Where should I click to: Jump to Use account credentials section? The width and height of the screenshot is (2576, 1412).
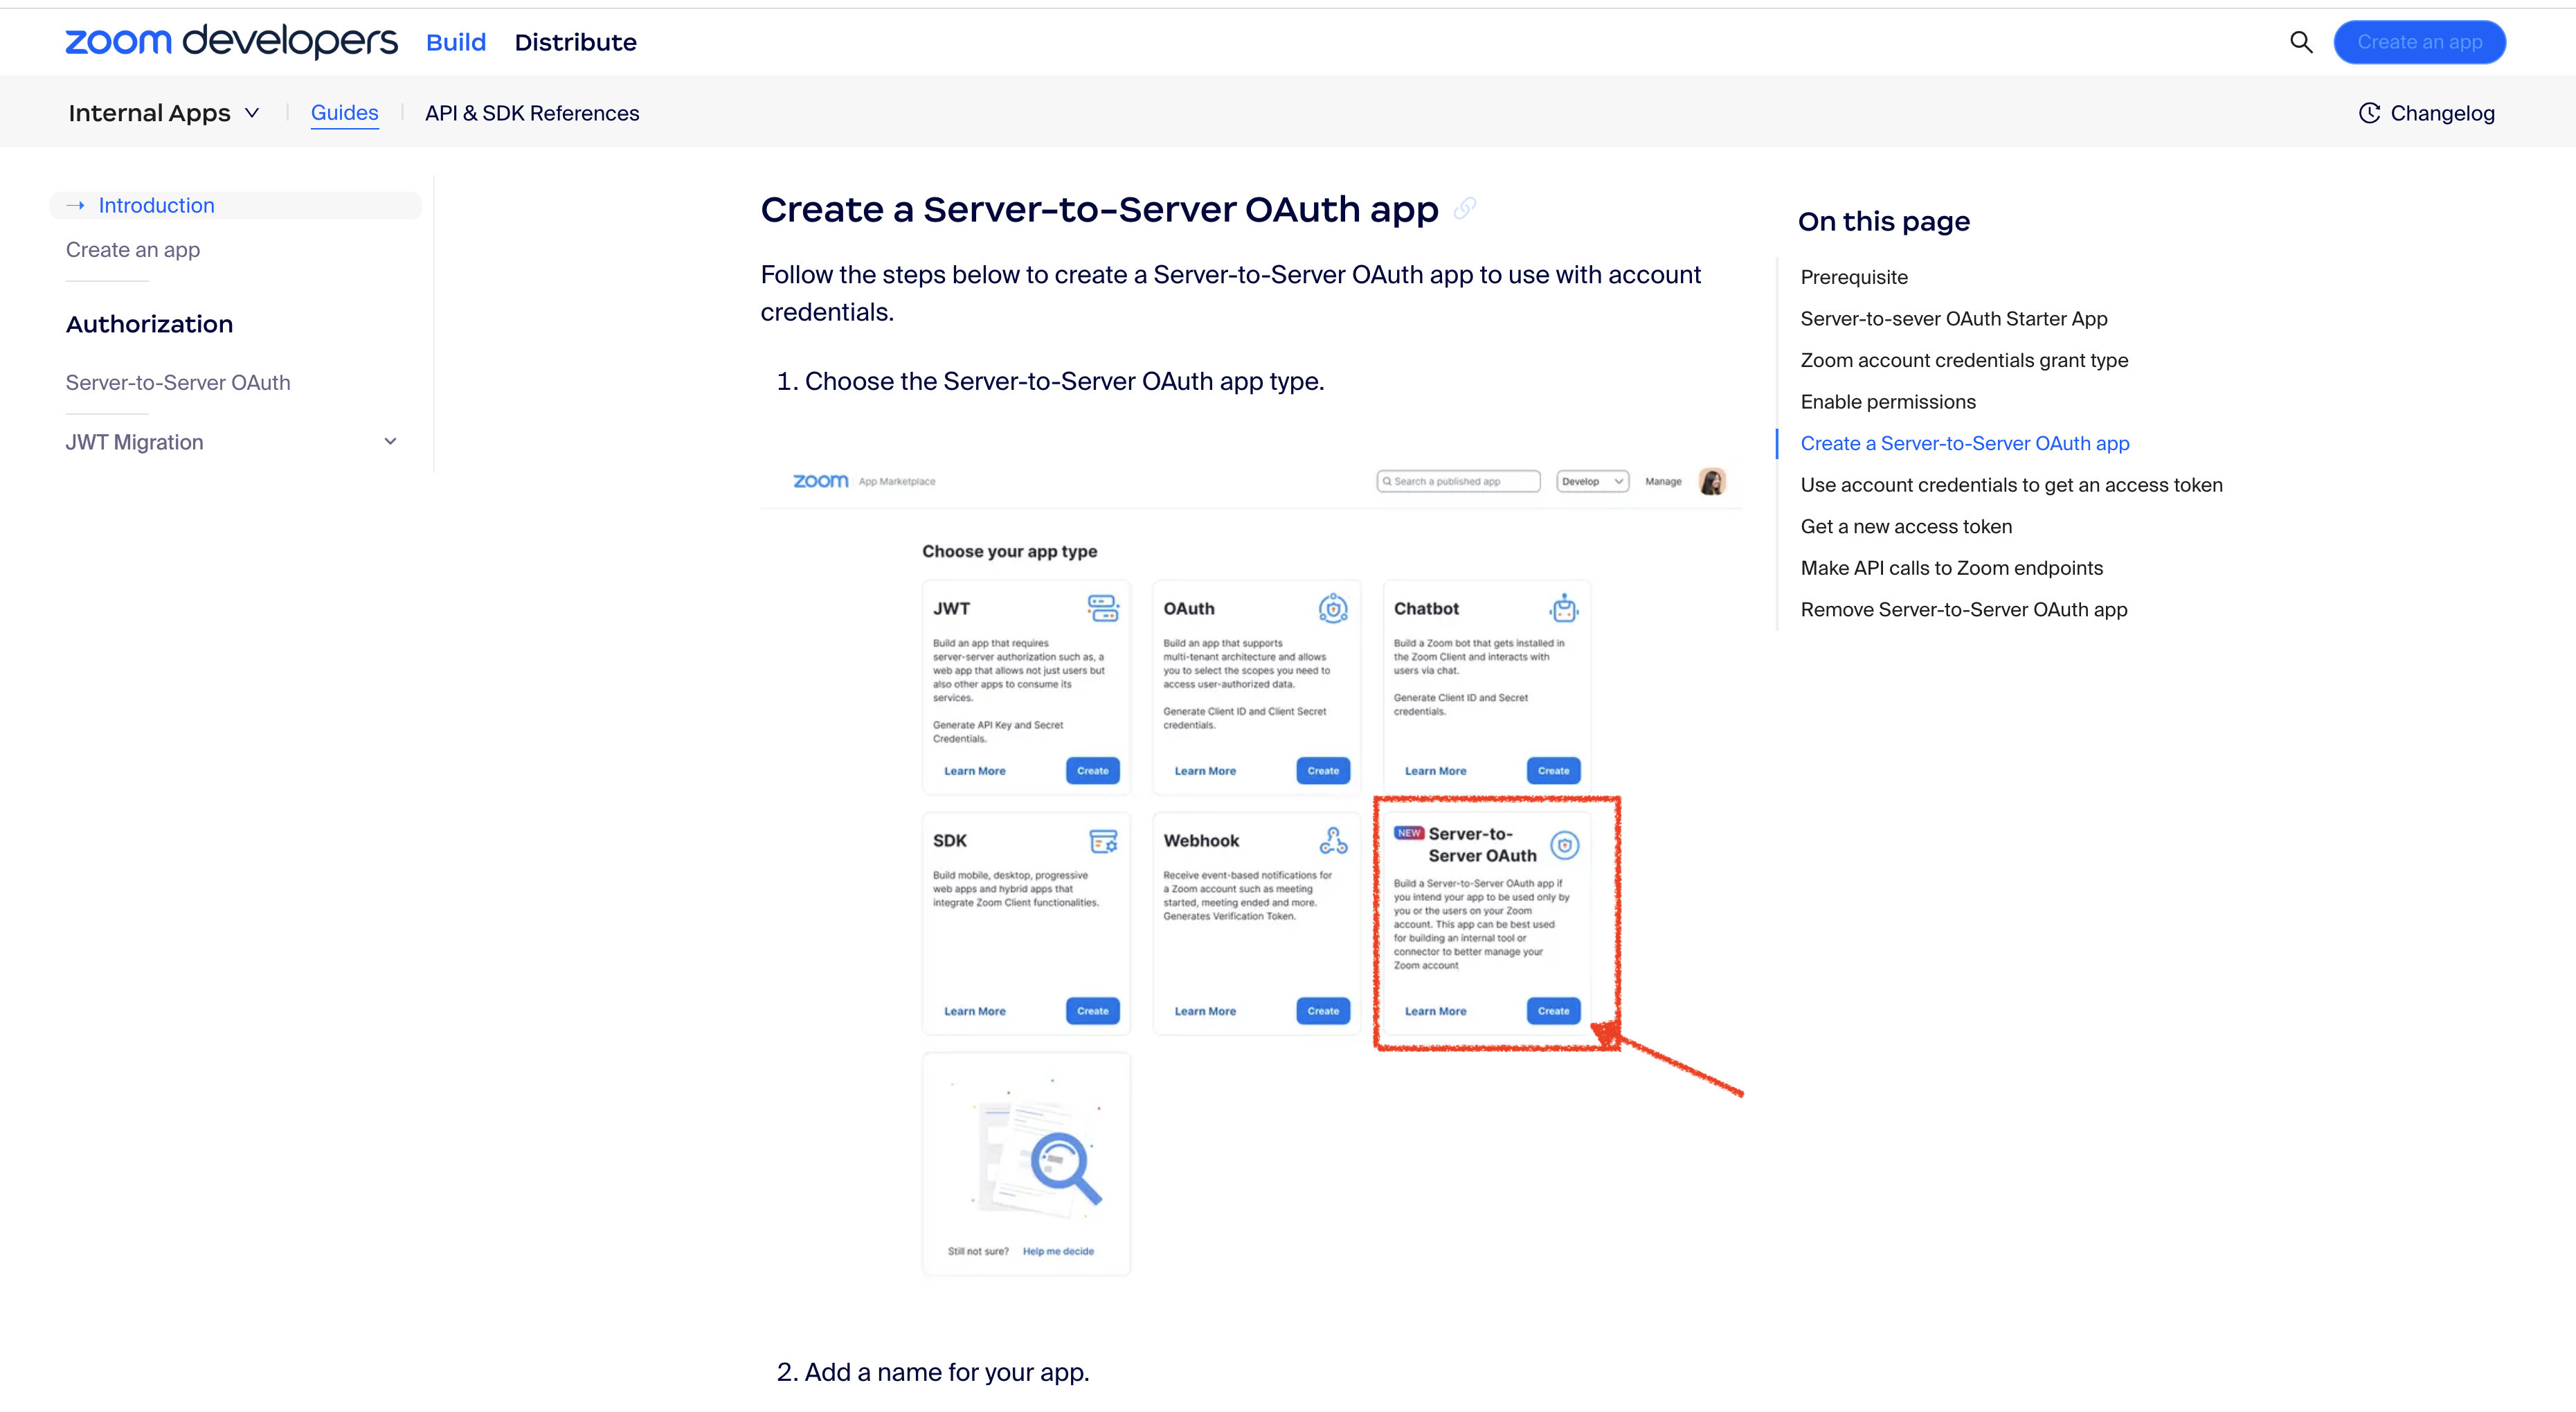pyautogui.click(x=2011, y=484)
